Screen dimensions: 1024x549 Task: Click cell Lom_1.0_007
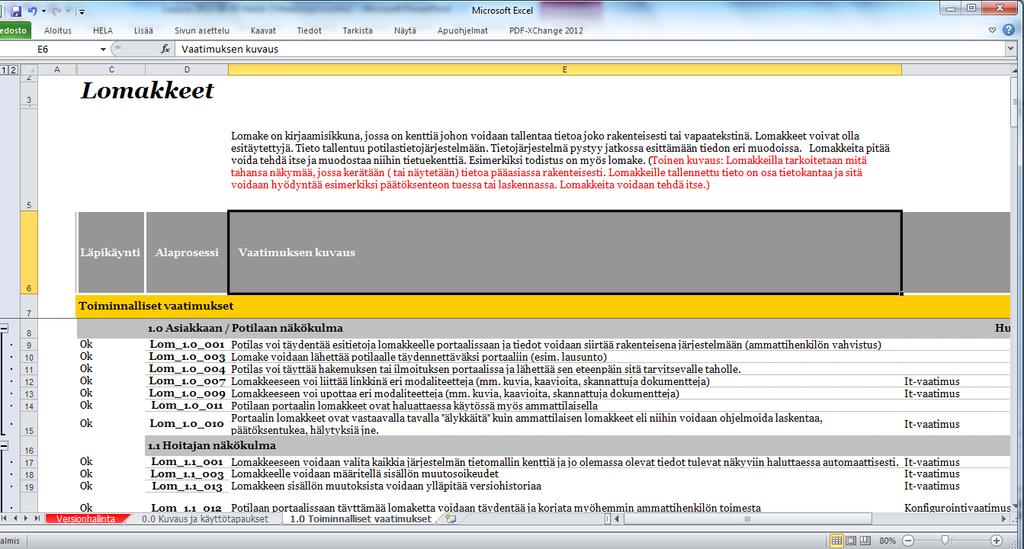187,381
